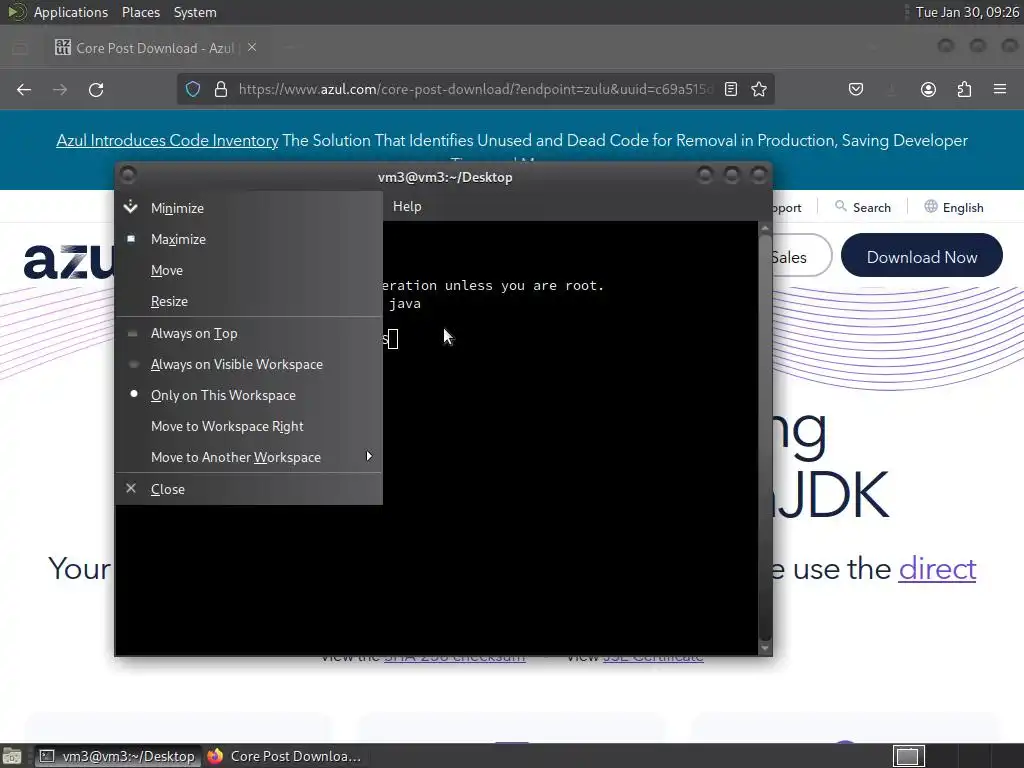
Task: Click the Core Post Download browser tab
Action: pyautogui.click(x=155, y=48)
